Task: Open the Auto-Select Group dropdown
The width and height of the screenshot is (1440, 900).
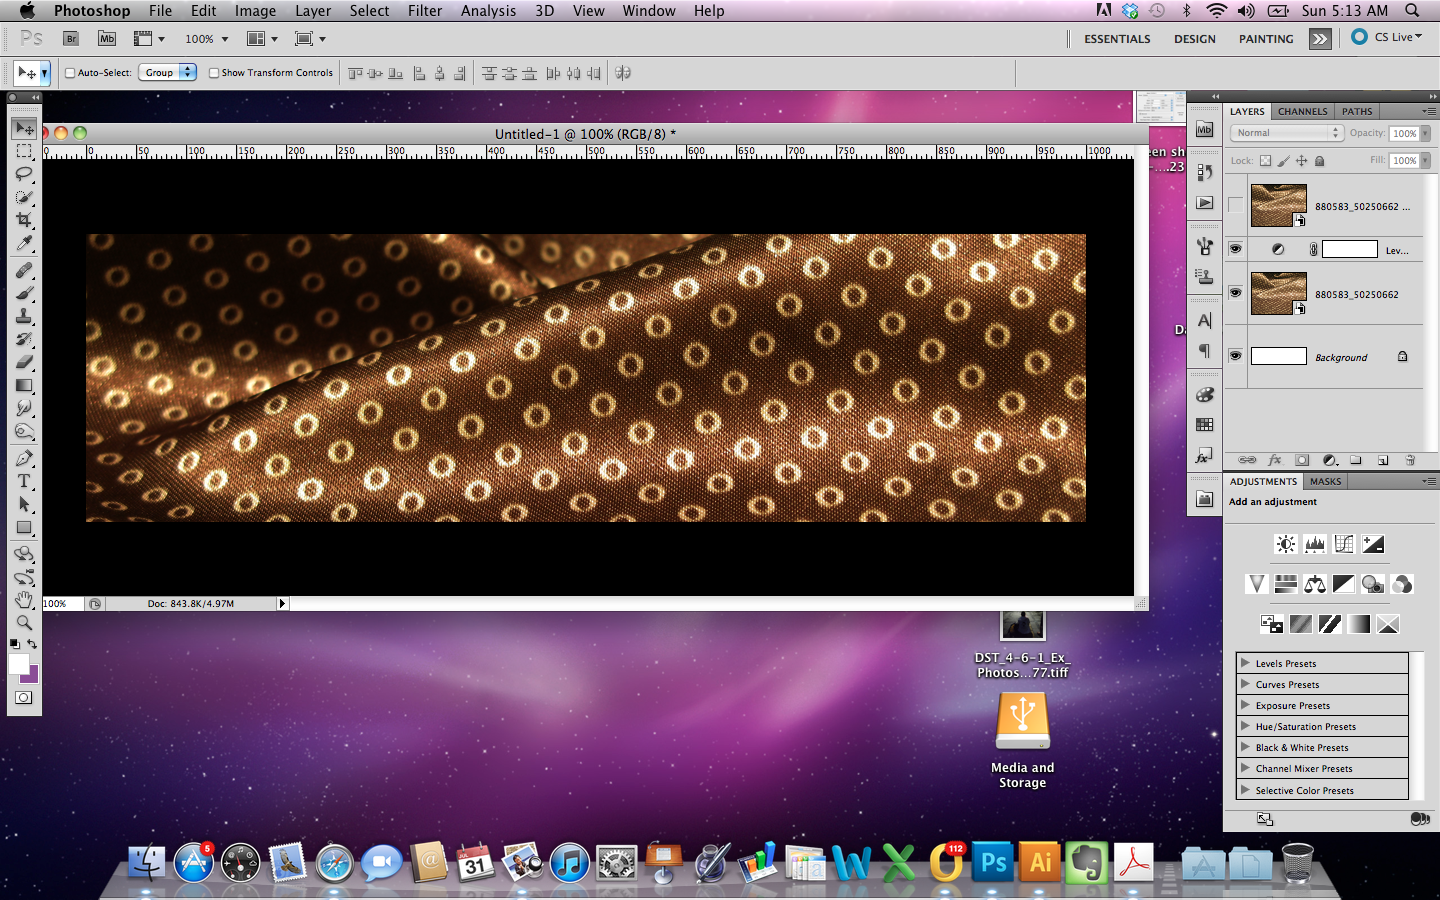Action: [167, 73]
